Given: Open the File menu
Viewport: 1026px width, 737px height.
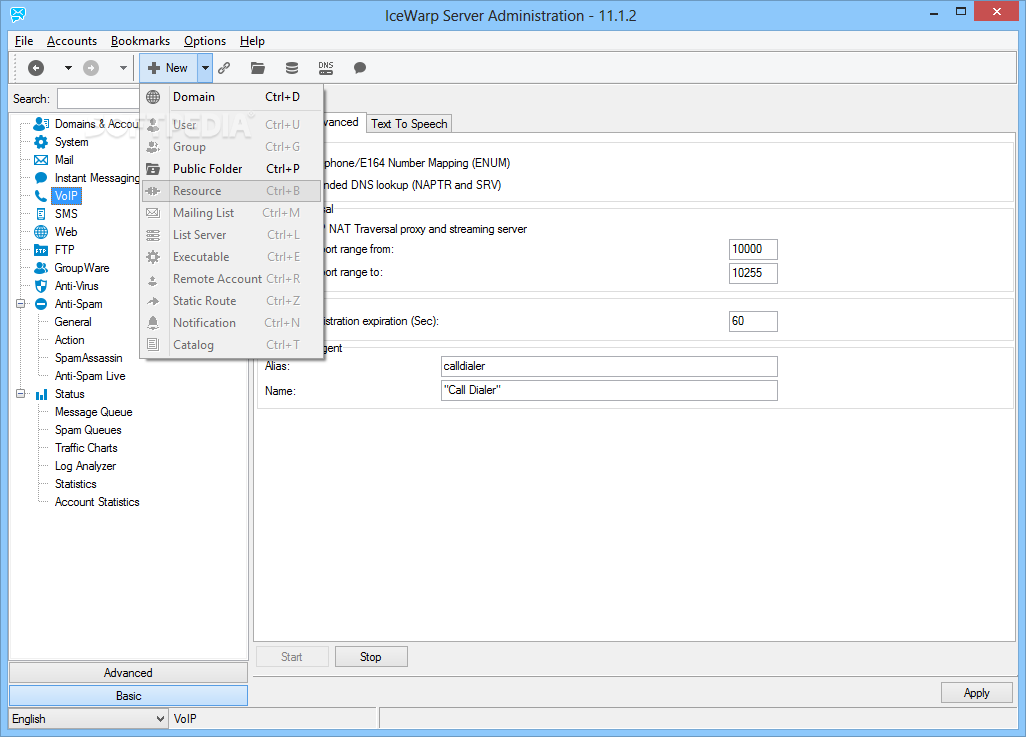Looking at the screenshot, I should pyautogui.click(x=24, y=41).
